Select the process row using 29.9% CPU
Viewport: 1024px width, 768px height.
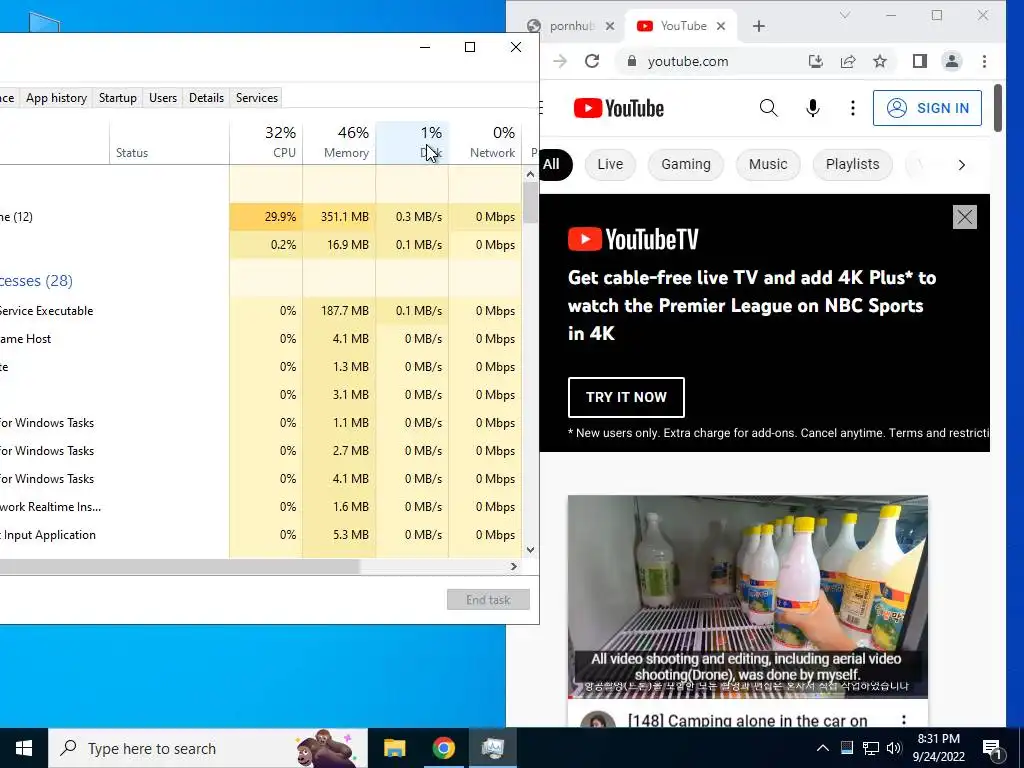pos(261,217)
